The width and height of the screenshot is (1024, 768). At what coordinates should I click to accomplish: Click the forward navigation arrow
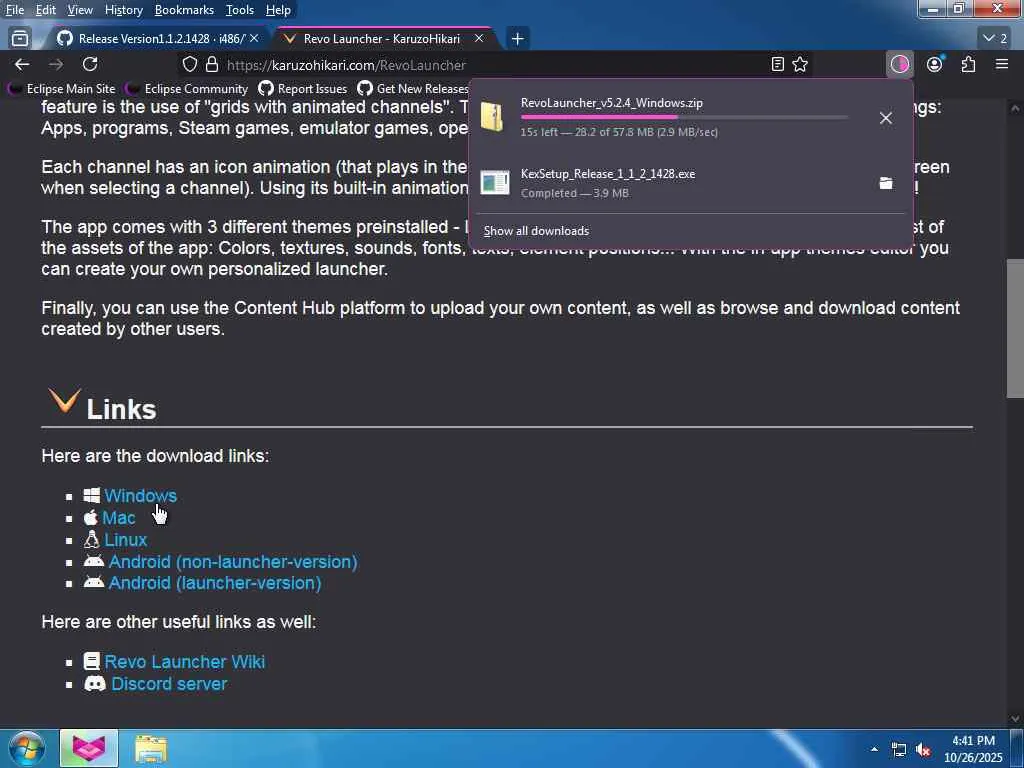[x=56, y=64]
